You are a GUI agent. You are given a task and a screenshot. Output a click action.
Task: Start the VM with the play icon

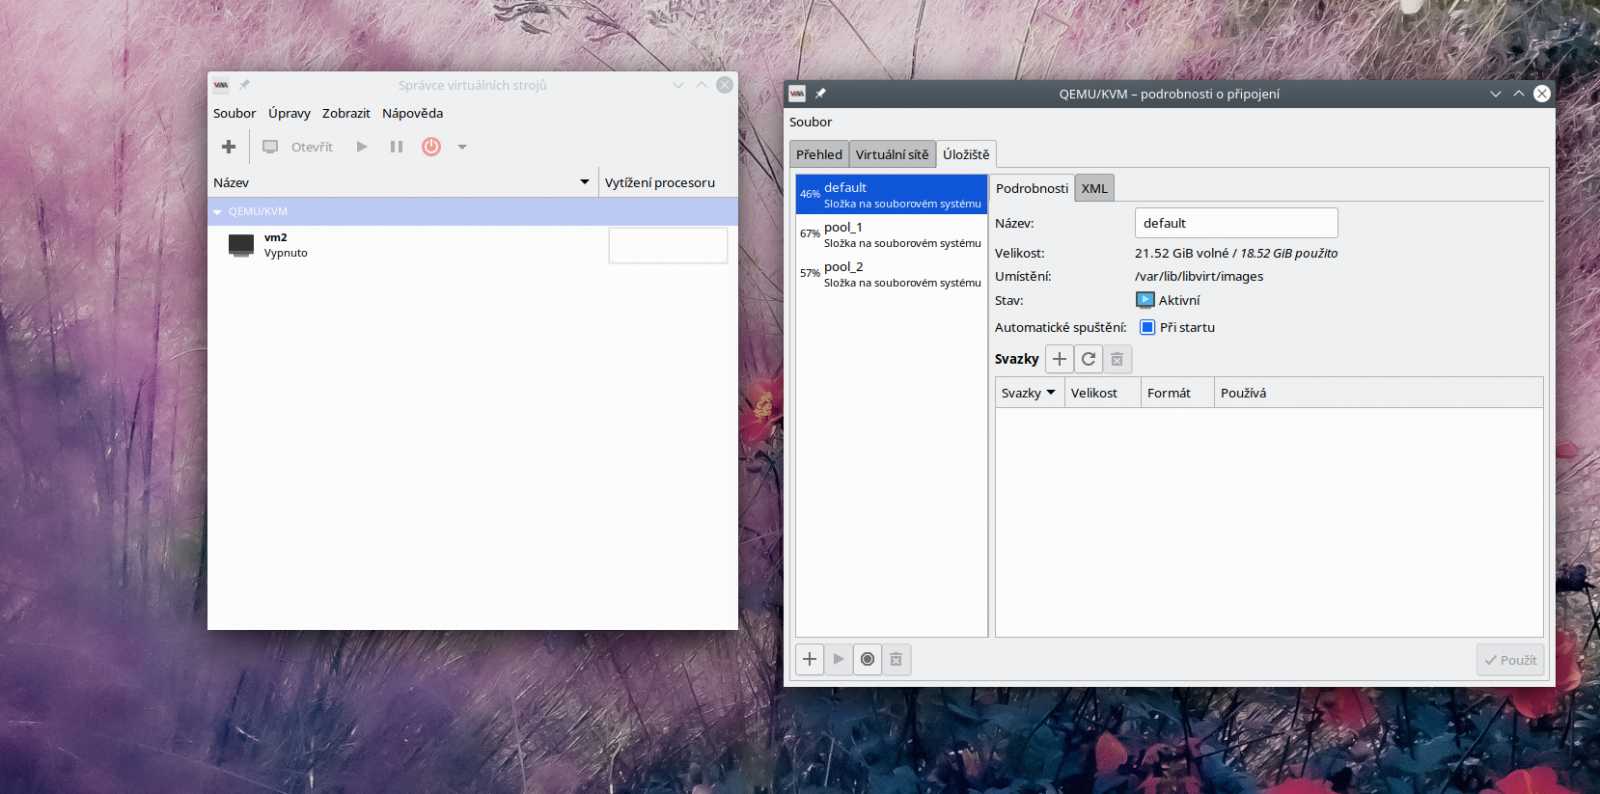[362, 147]
